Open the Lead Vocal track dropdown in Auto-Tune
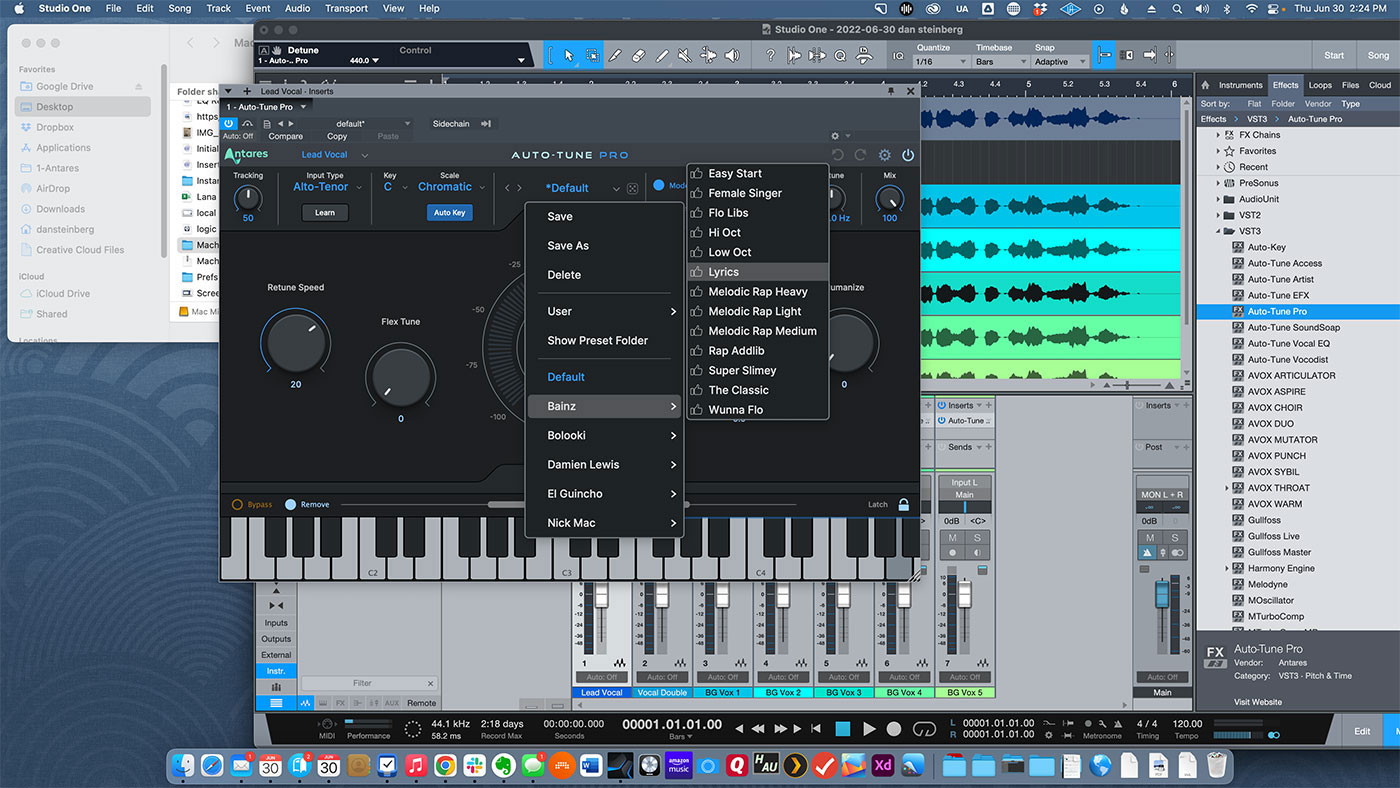 click(x=335, y=155)
